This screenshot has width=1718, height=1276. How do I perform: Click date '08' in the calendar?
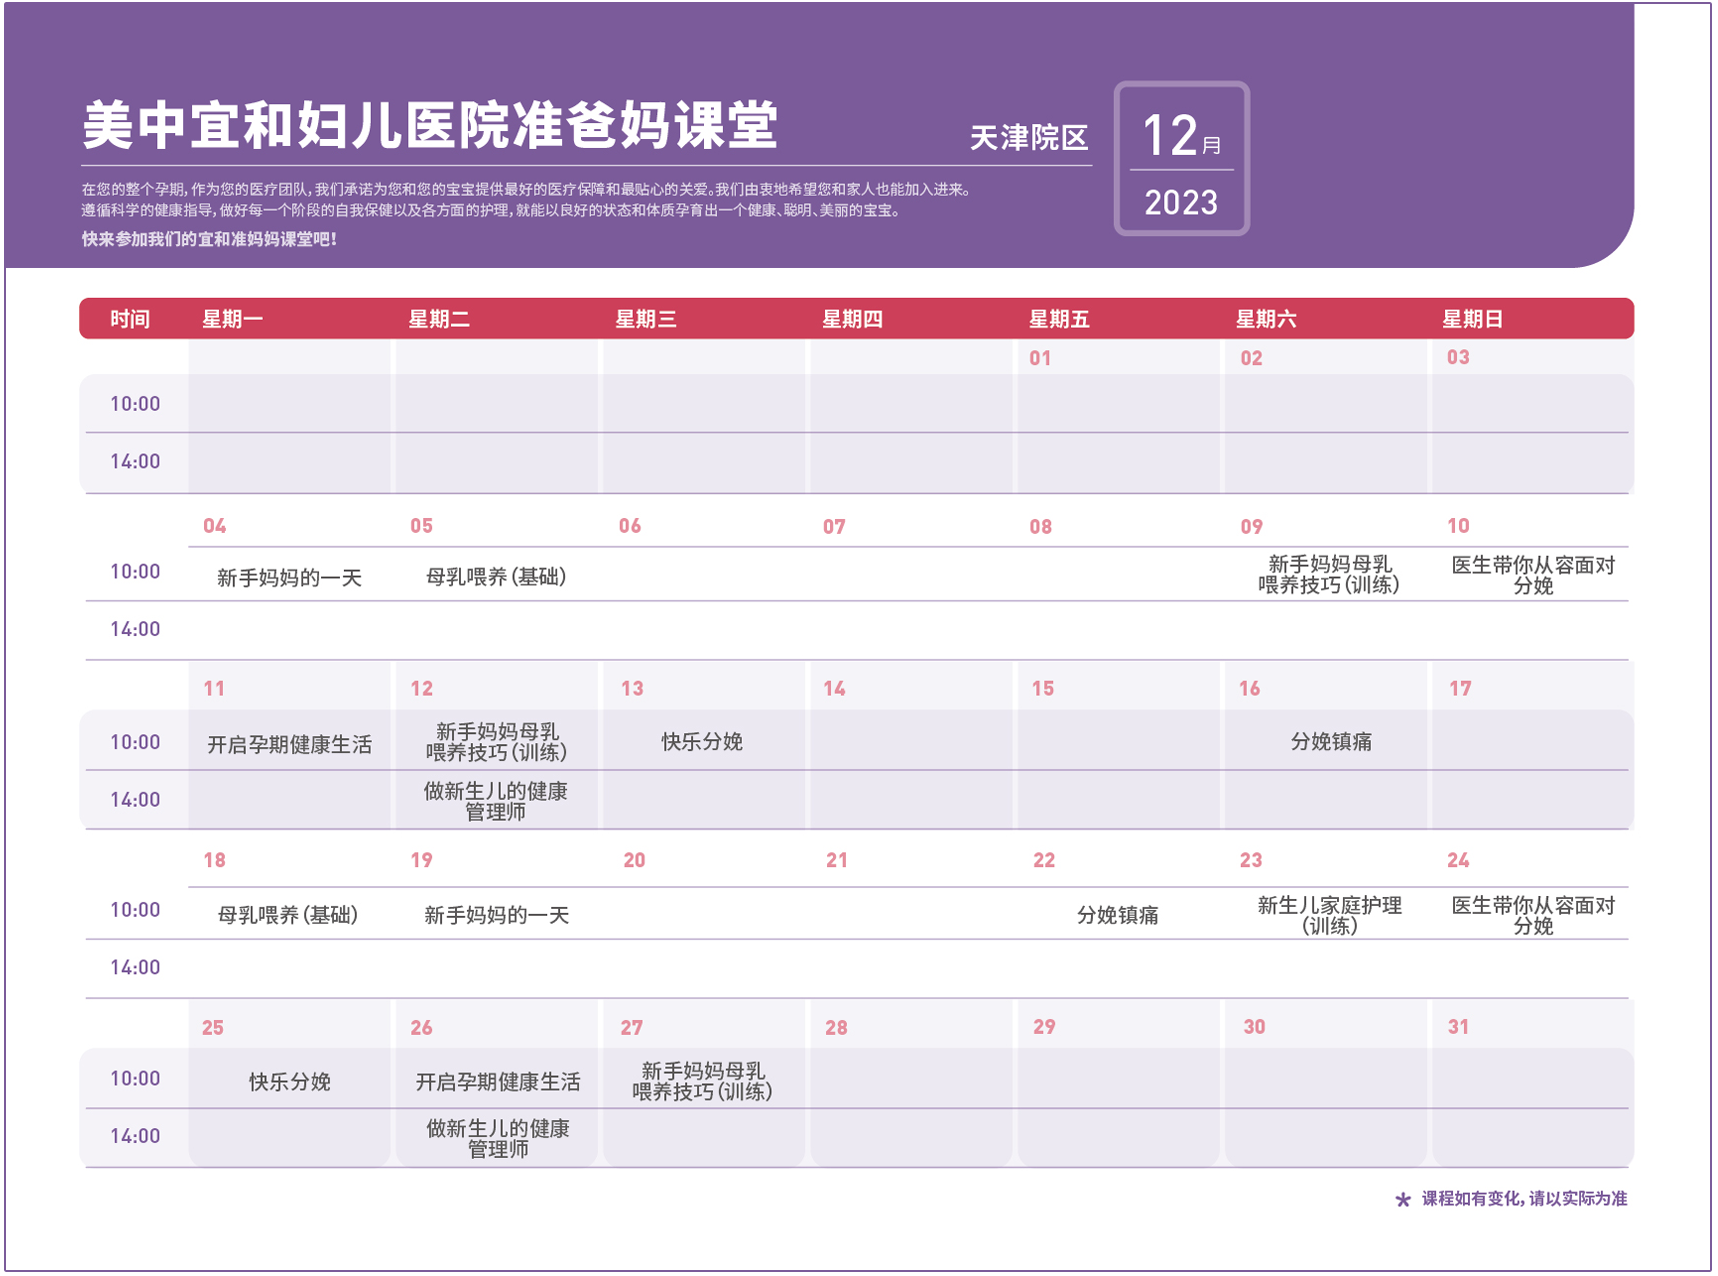1041,527
